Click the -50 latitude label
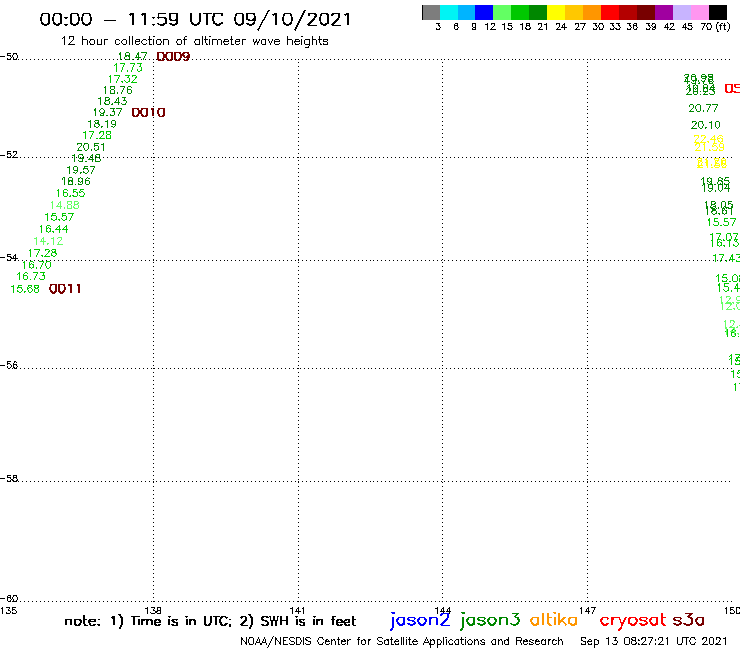Viewport: 740px width, 650px height. 9,57
